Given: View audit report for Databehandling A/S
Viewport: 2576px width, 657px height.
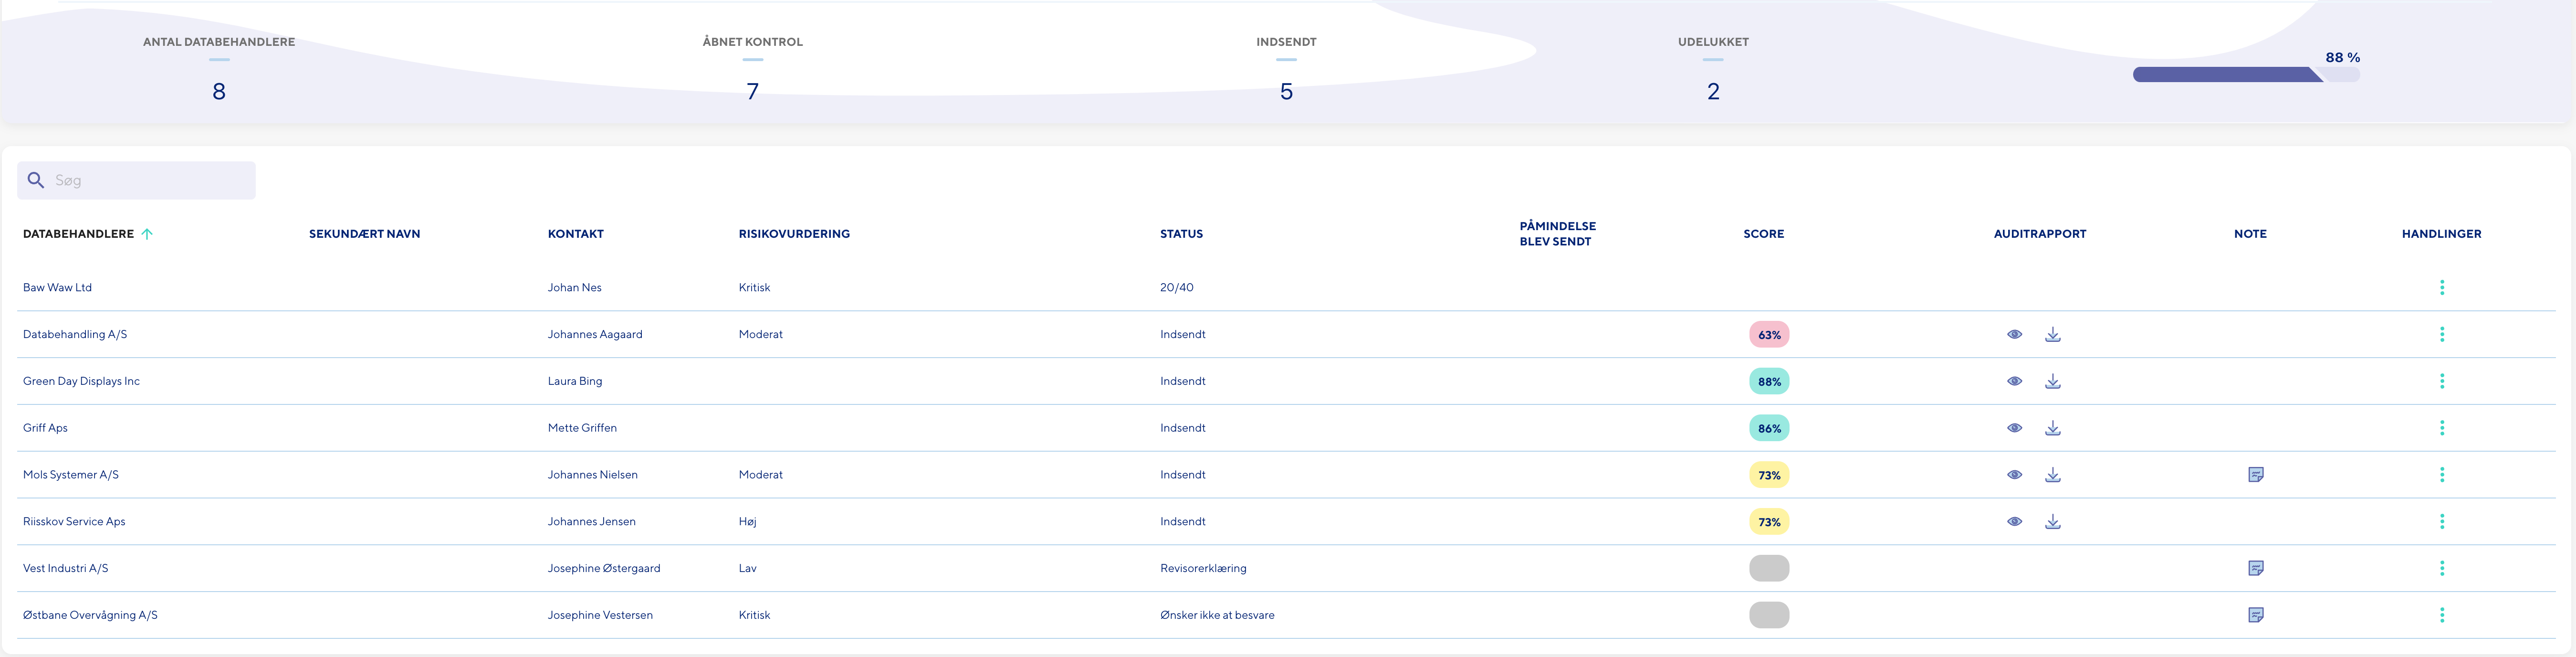Looking at the screenshot, I should (2014, 335).
